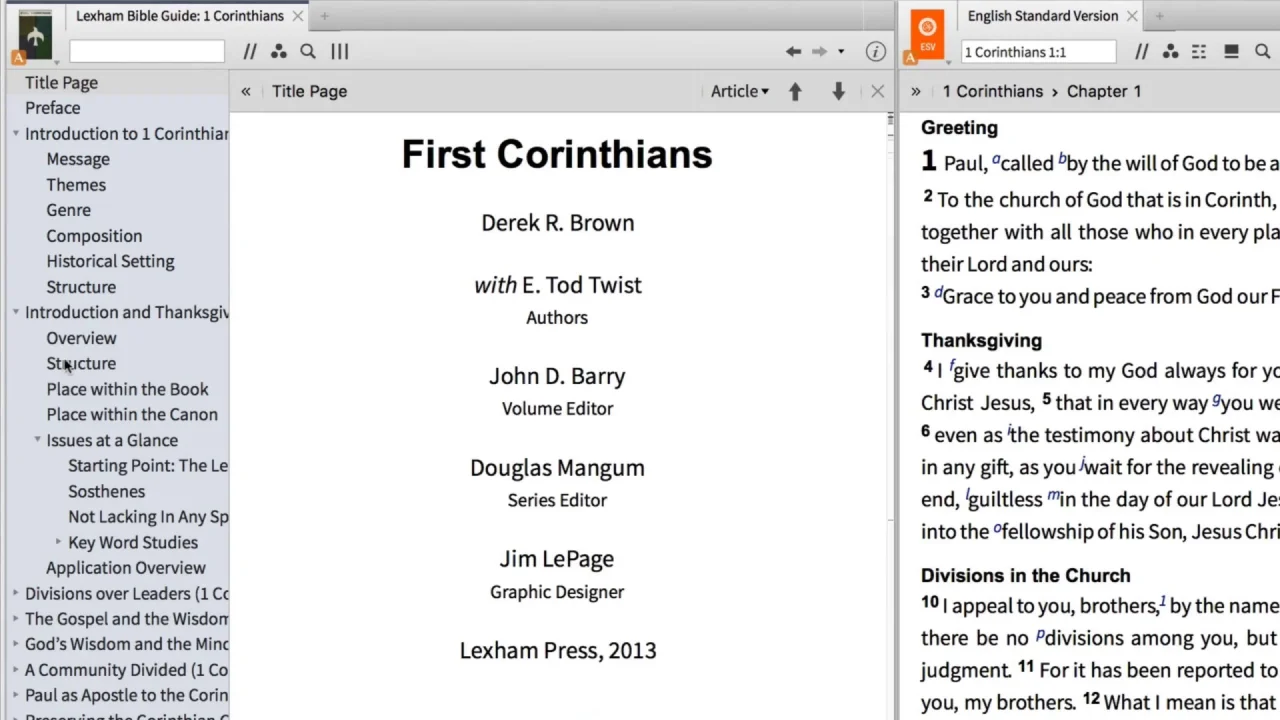1280x720 pixels.
Task: Click 1 Corinthians in the ESV breadcrumb
Action: coord(992,91)
